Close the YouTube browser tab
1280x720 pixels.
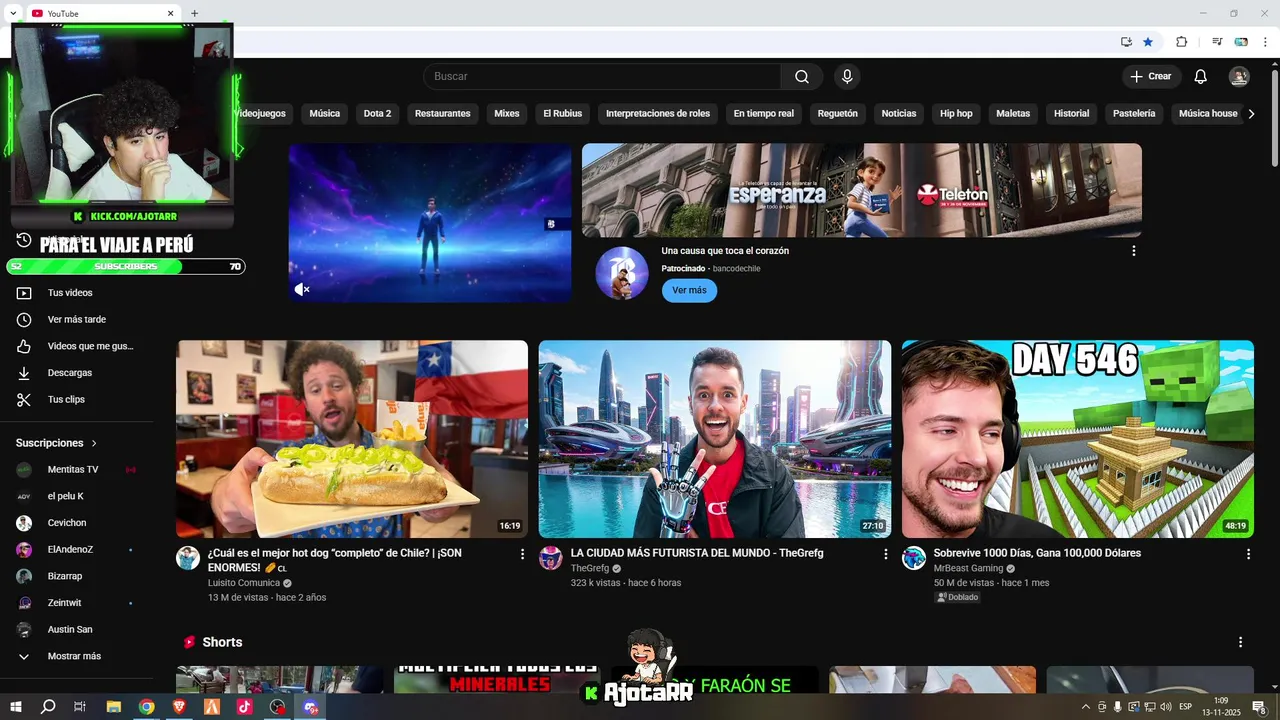pyautogui.click(x=170, y=14)
